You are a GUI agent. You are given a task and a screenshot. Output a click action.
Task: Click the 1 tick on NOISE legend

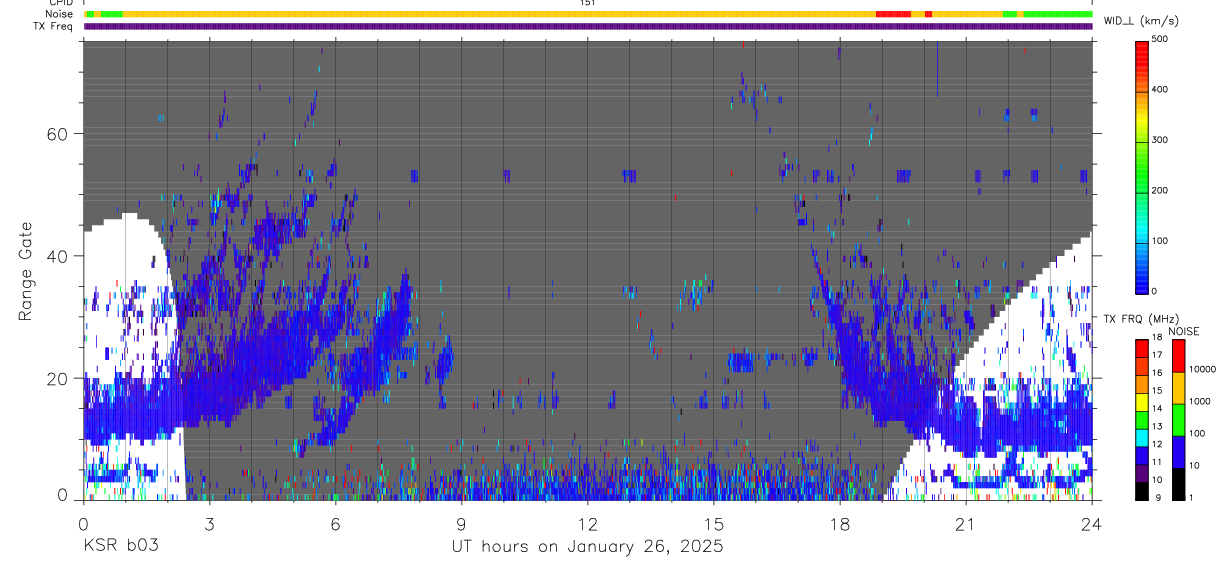click(x=1193, y=497)
